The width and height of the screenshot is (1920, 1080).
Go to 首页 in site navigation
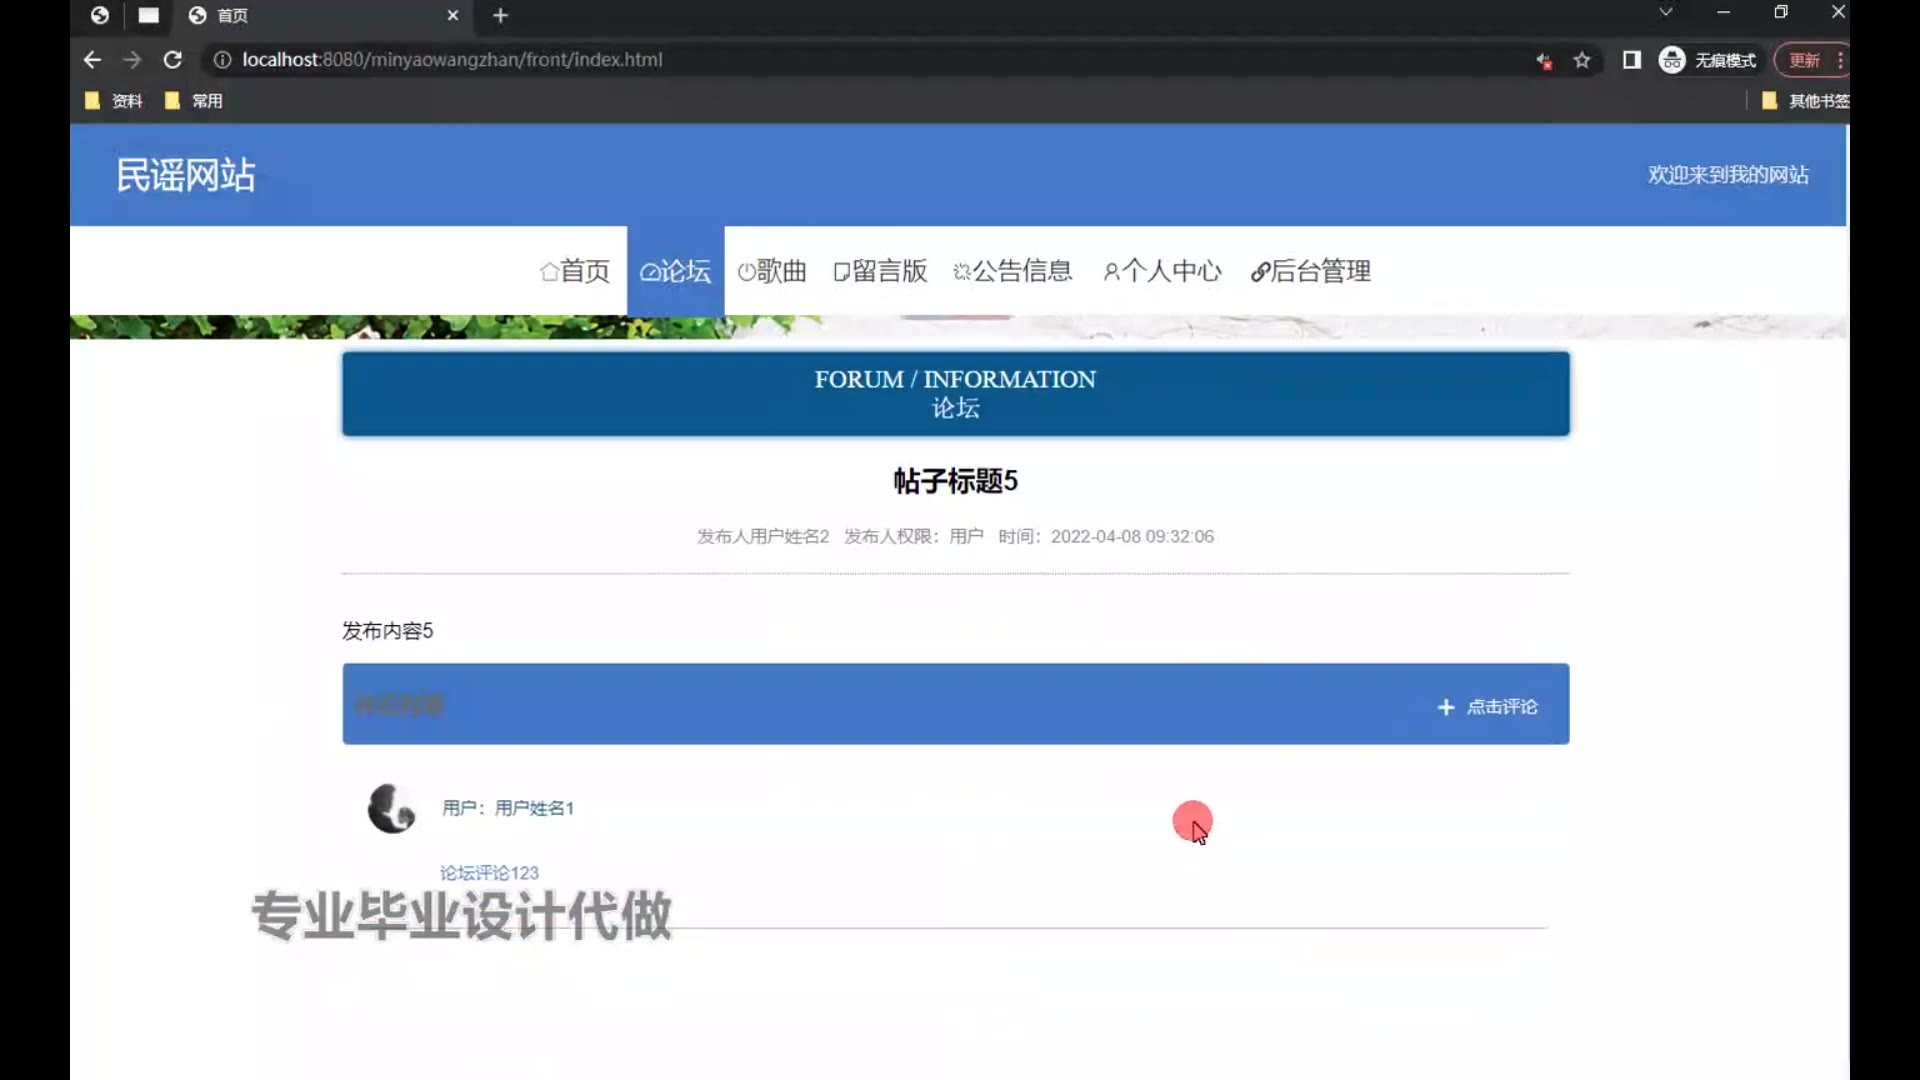[574, 271]
